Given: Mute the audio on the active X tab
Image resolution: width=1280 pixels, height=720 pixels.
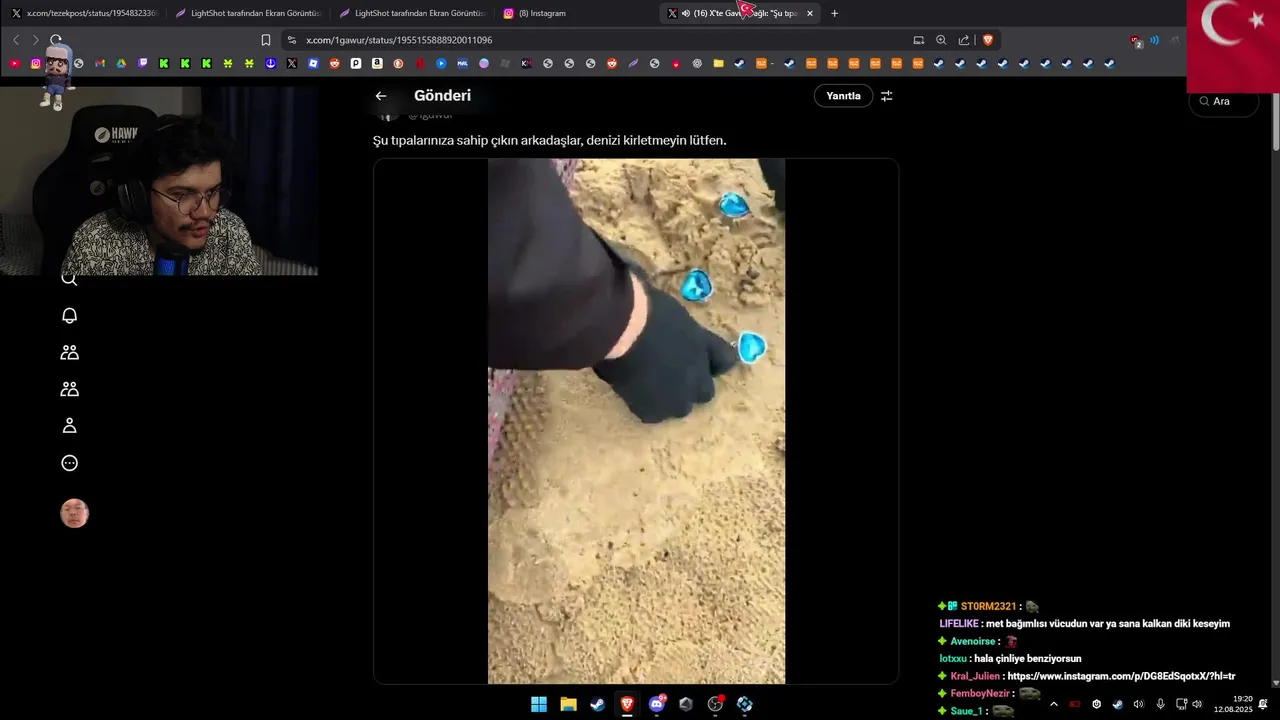Looking at the screenshot, I should point(686,13).
